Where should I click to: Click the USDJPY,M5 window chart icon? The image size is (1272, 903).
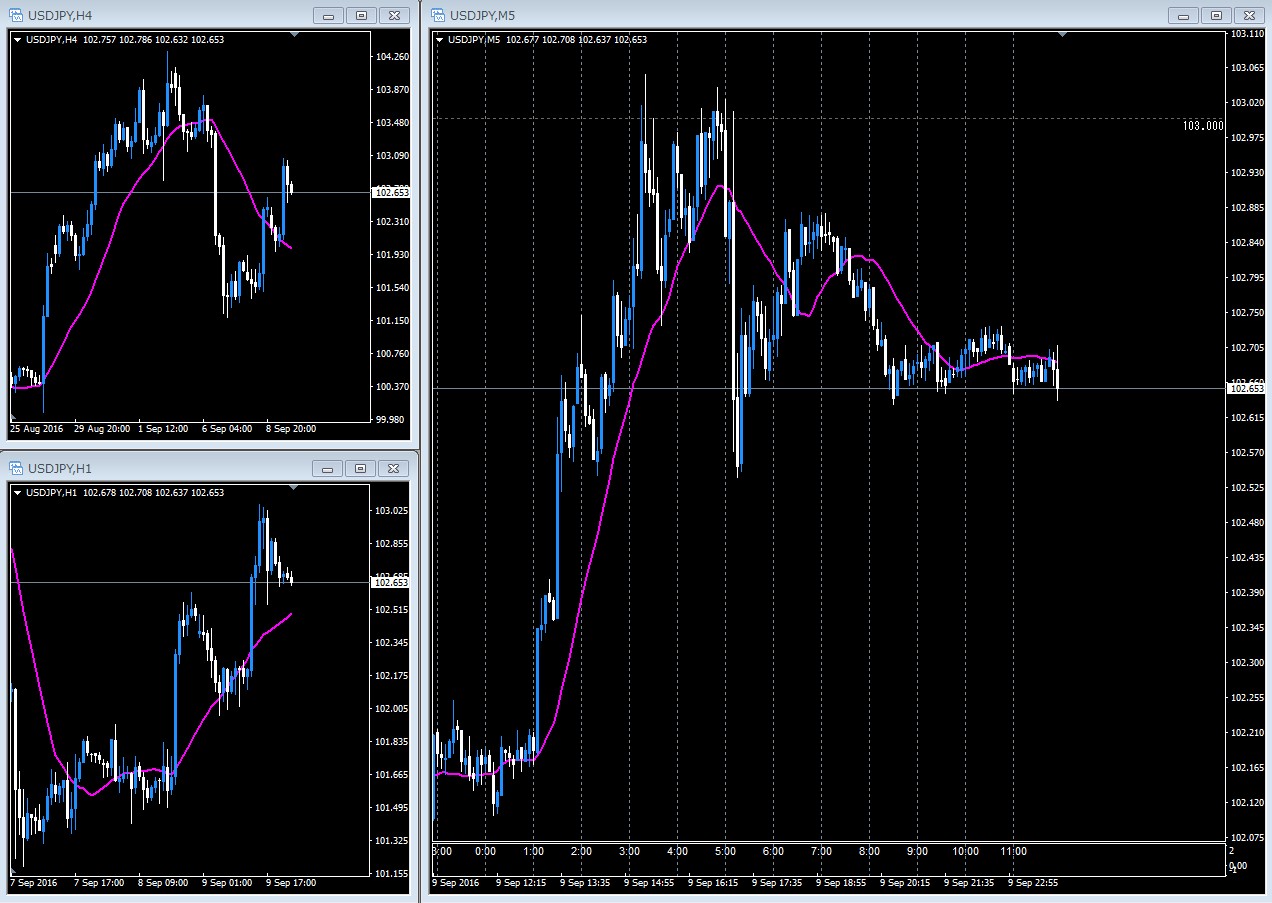[438, 15]
